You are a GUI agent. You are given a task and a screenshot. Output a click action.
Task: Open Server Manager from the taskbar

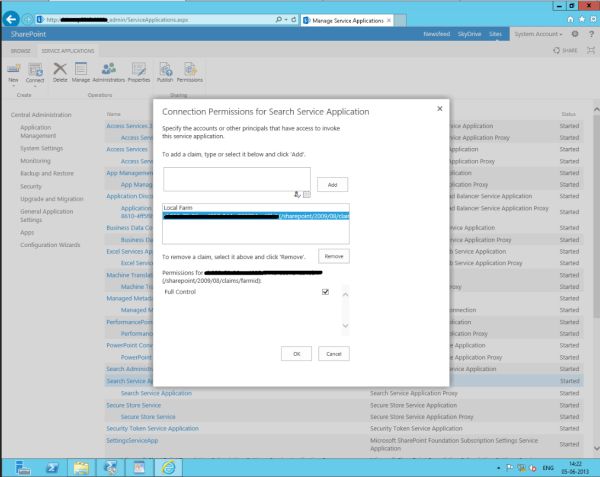click(x=23, y=467)
